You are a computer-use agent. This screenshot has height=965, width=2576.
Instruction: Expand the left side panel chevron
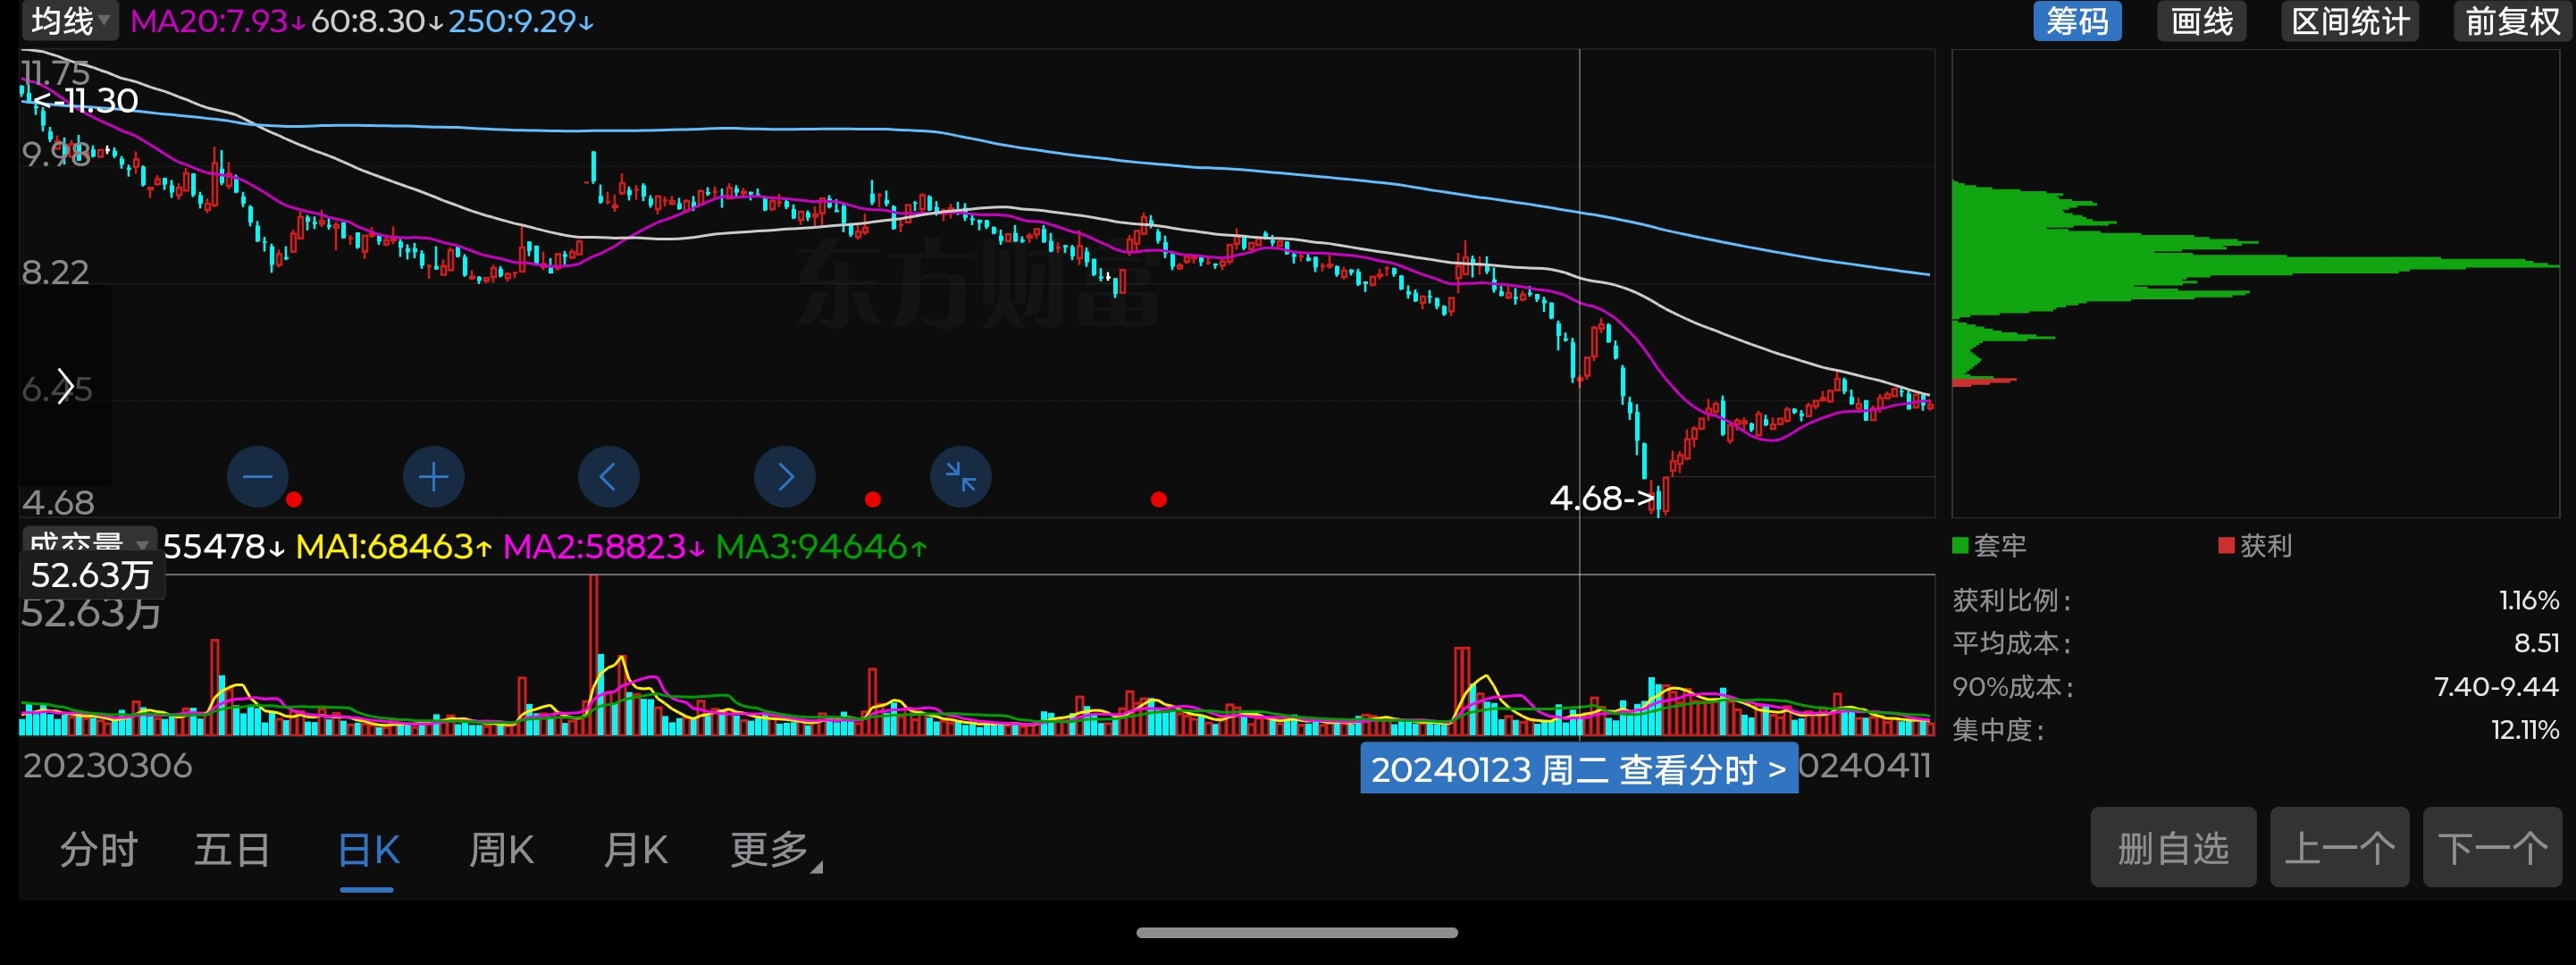pos(65,386)
